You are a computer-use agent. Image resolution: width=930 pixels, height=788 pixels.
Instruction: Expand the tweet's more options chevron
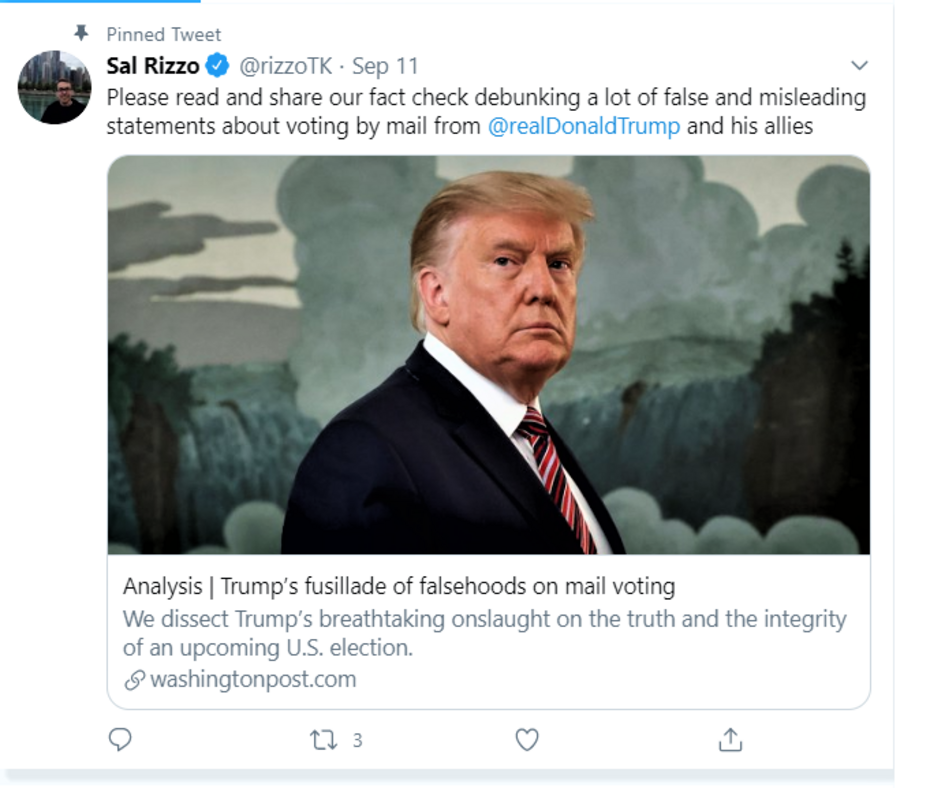click(x=859, y=66)
